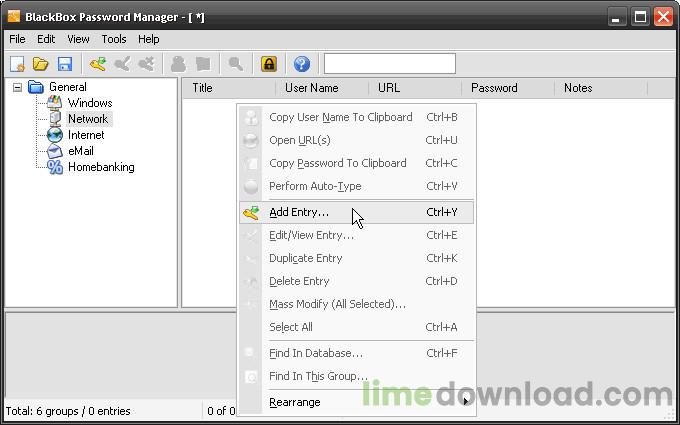
Task: Click the eMail envelope icon in the tree
Action: click(x=55, y=151)
